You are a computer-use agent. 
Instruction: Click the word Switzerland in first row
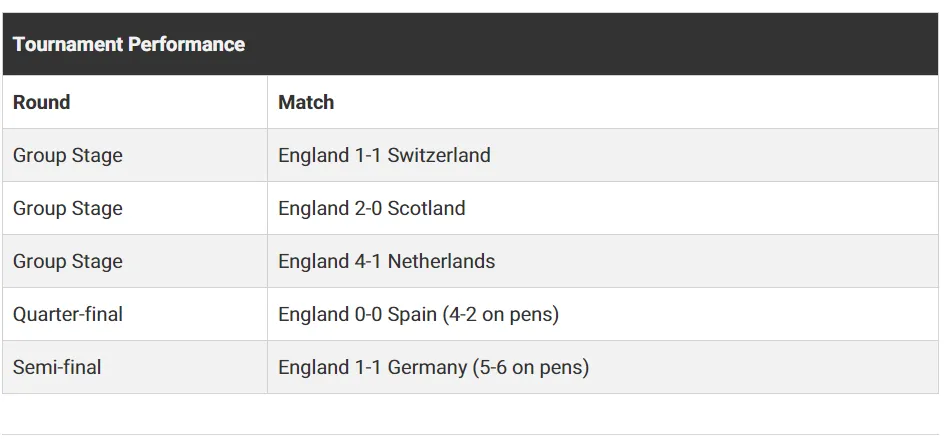439,155
